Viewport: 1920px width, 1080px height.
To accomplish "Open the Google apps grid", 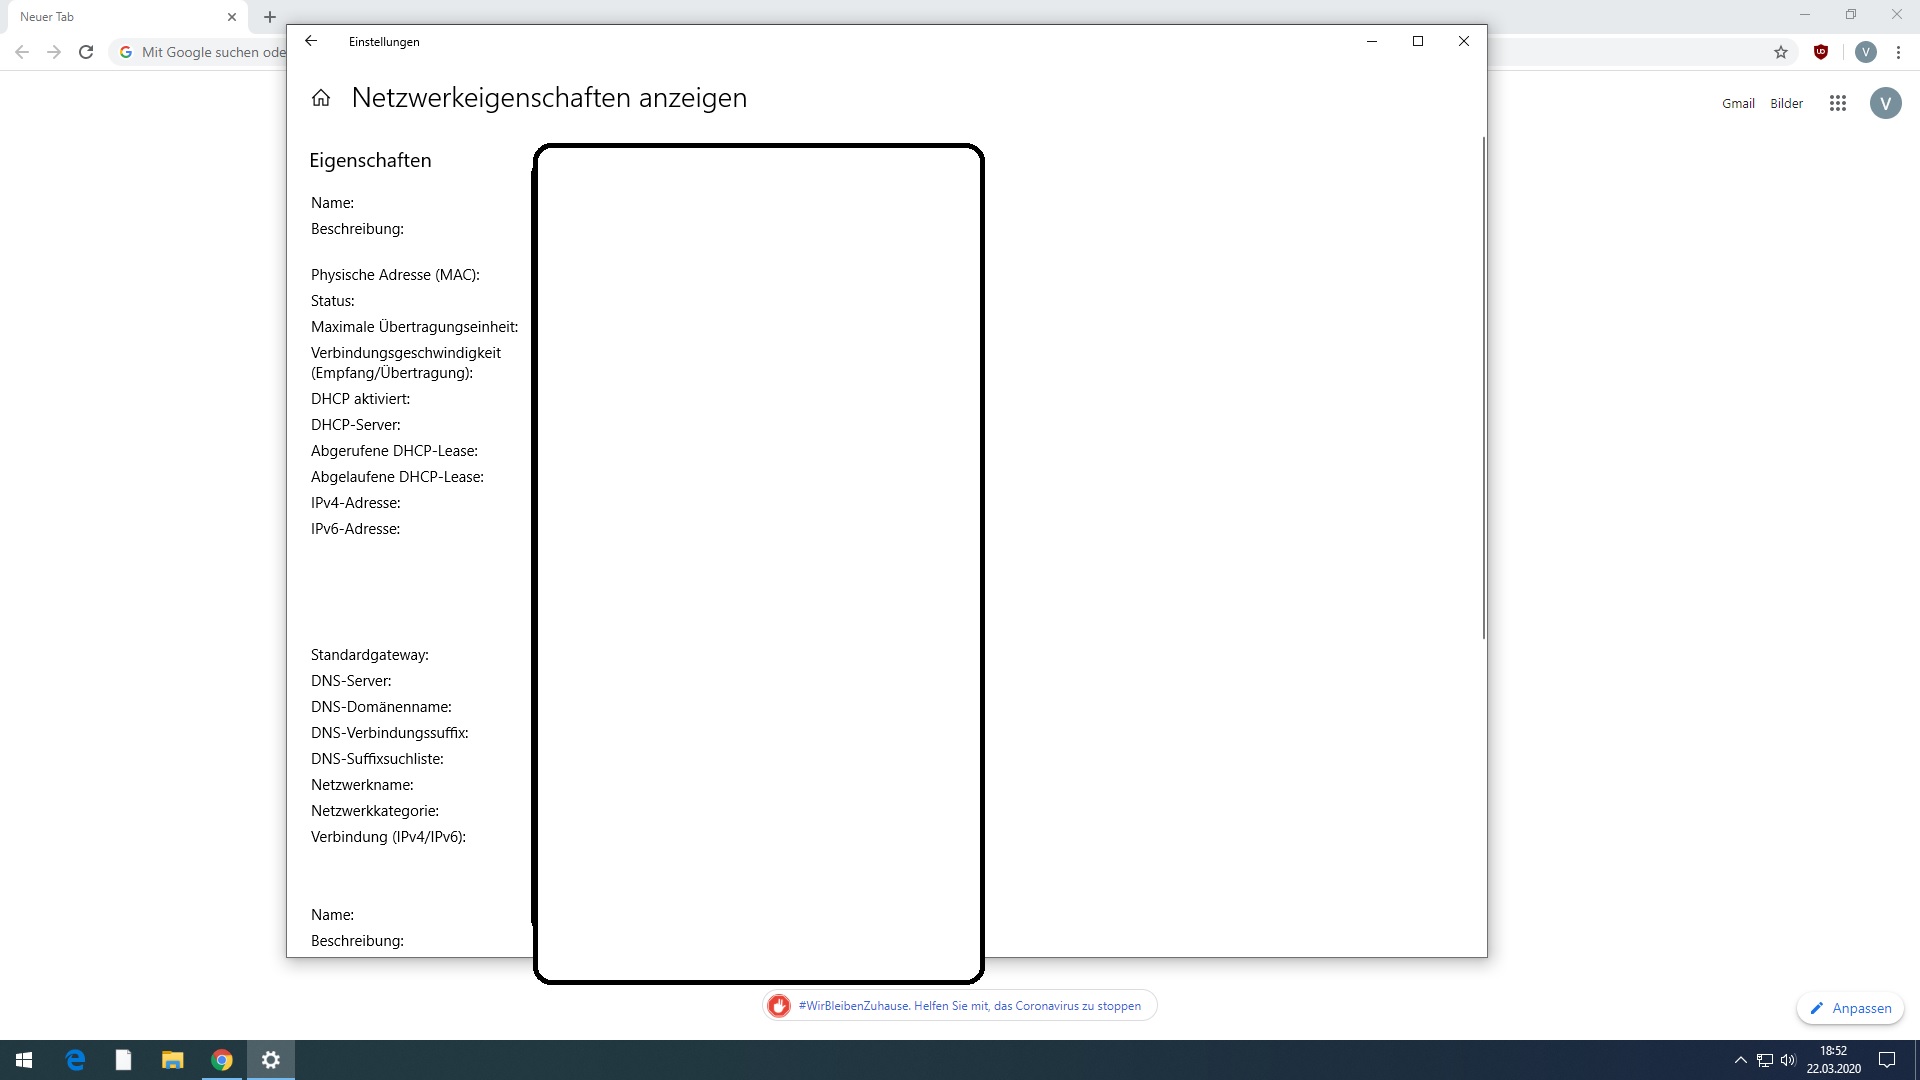I will click(x=1838, y=103).
